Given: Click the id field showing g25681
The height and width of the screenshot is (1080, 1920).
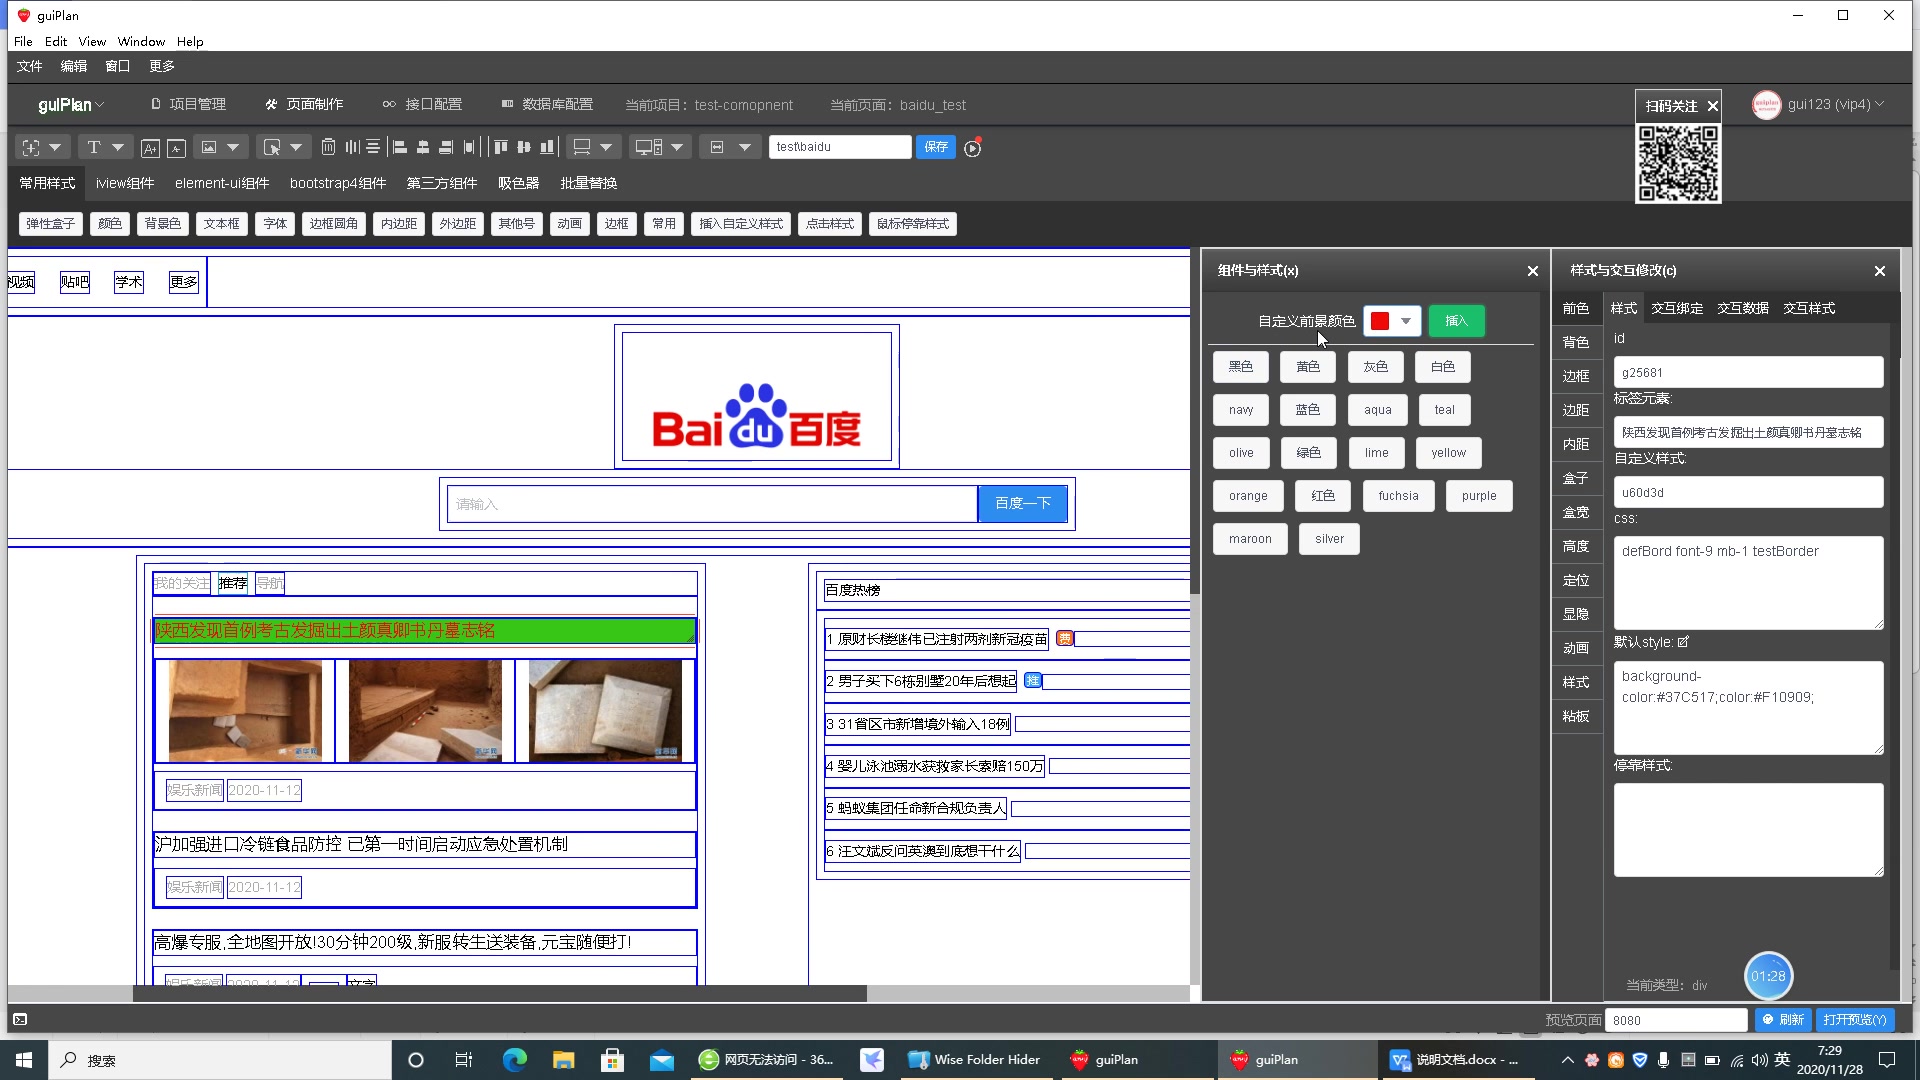Looking at the screenshot, I should point(1748,373).
